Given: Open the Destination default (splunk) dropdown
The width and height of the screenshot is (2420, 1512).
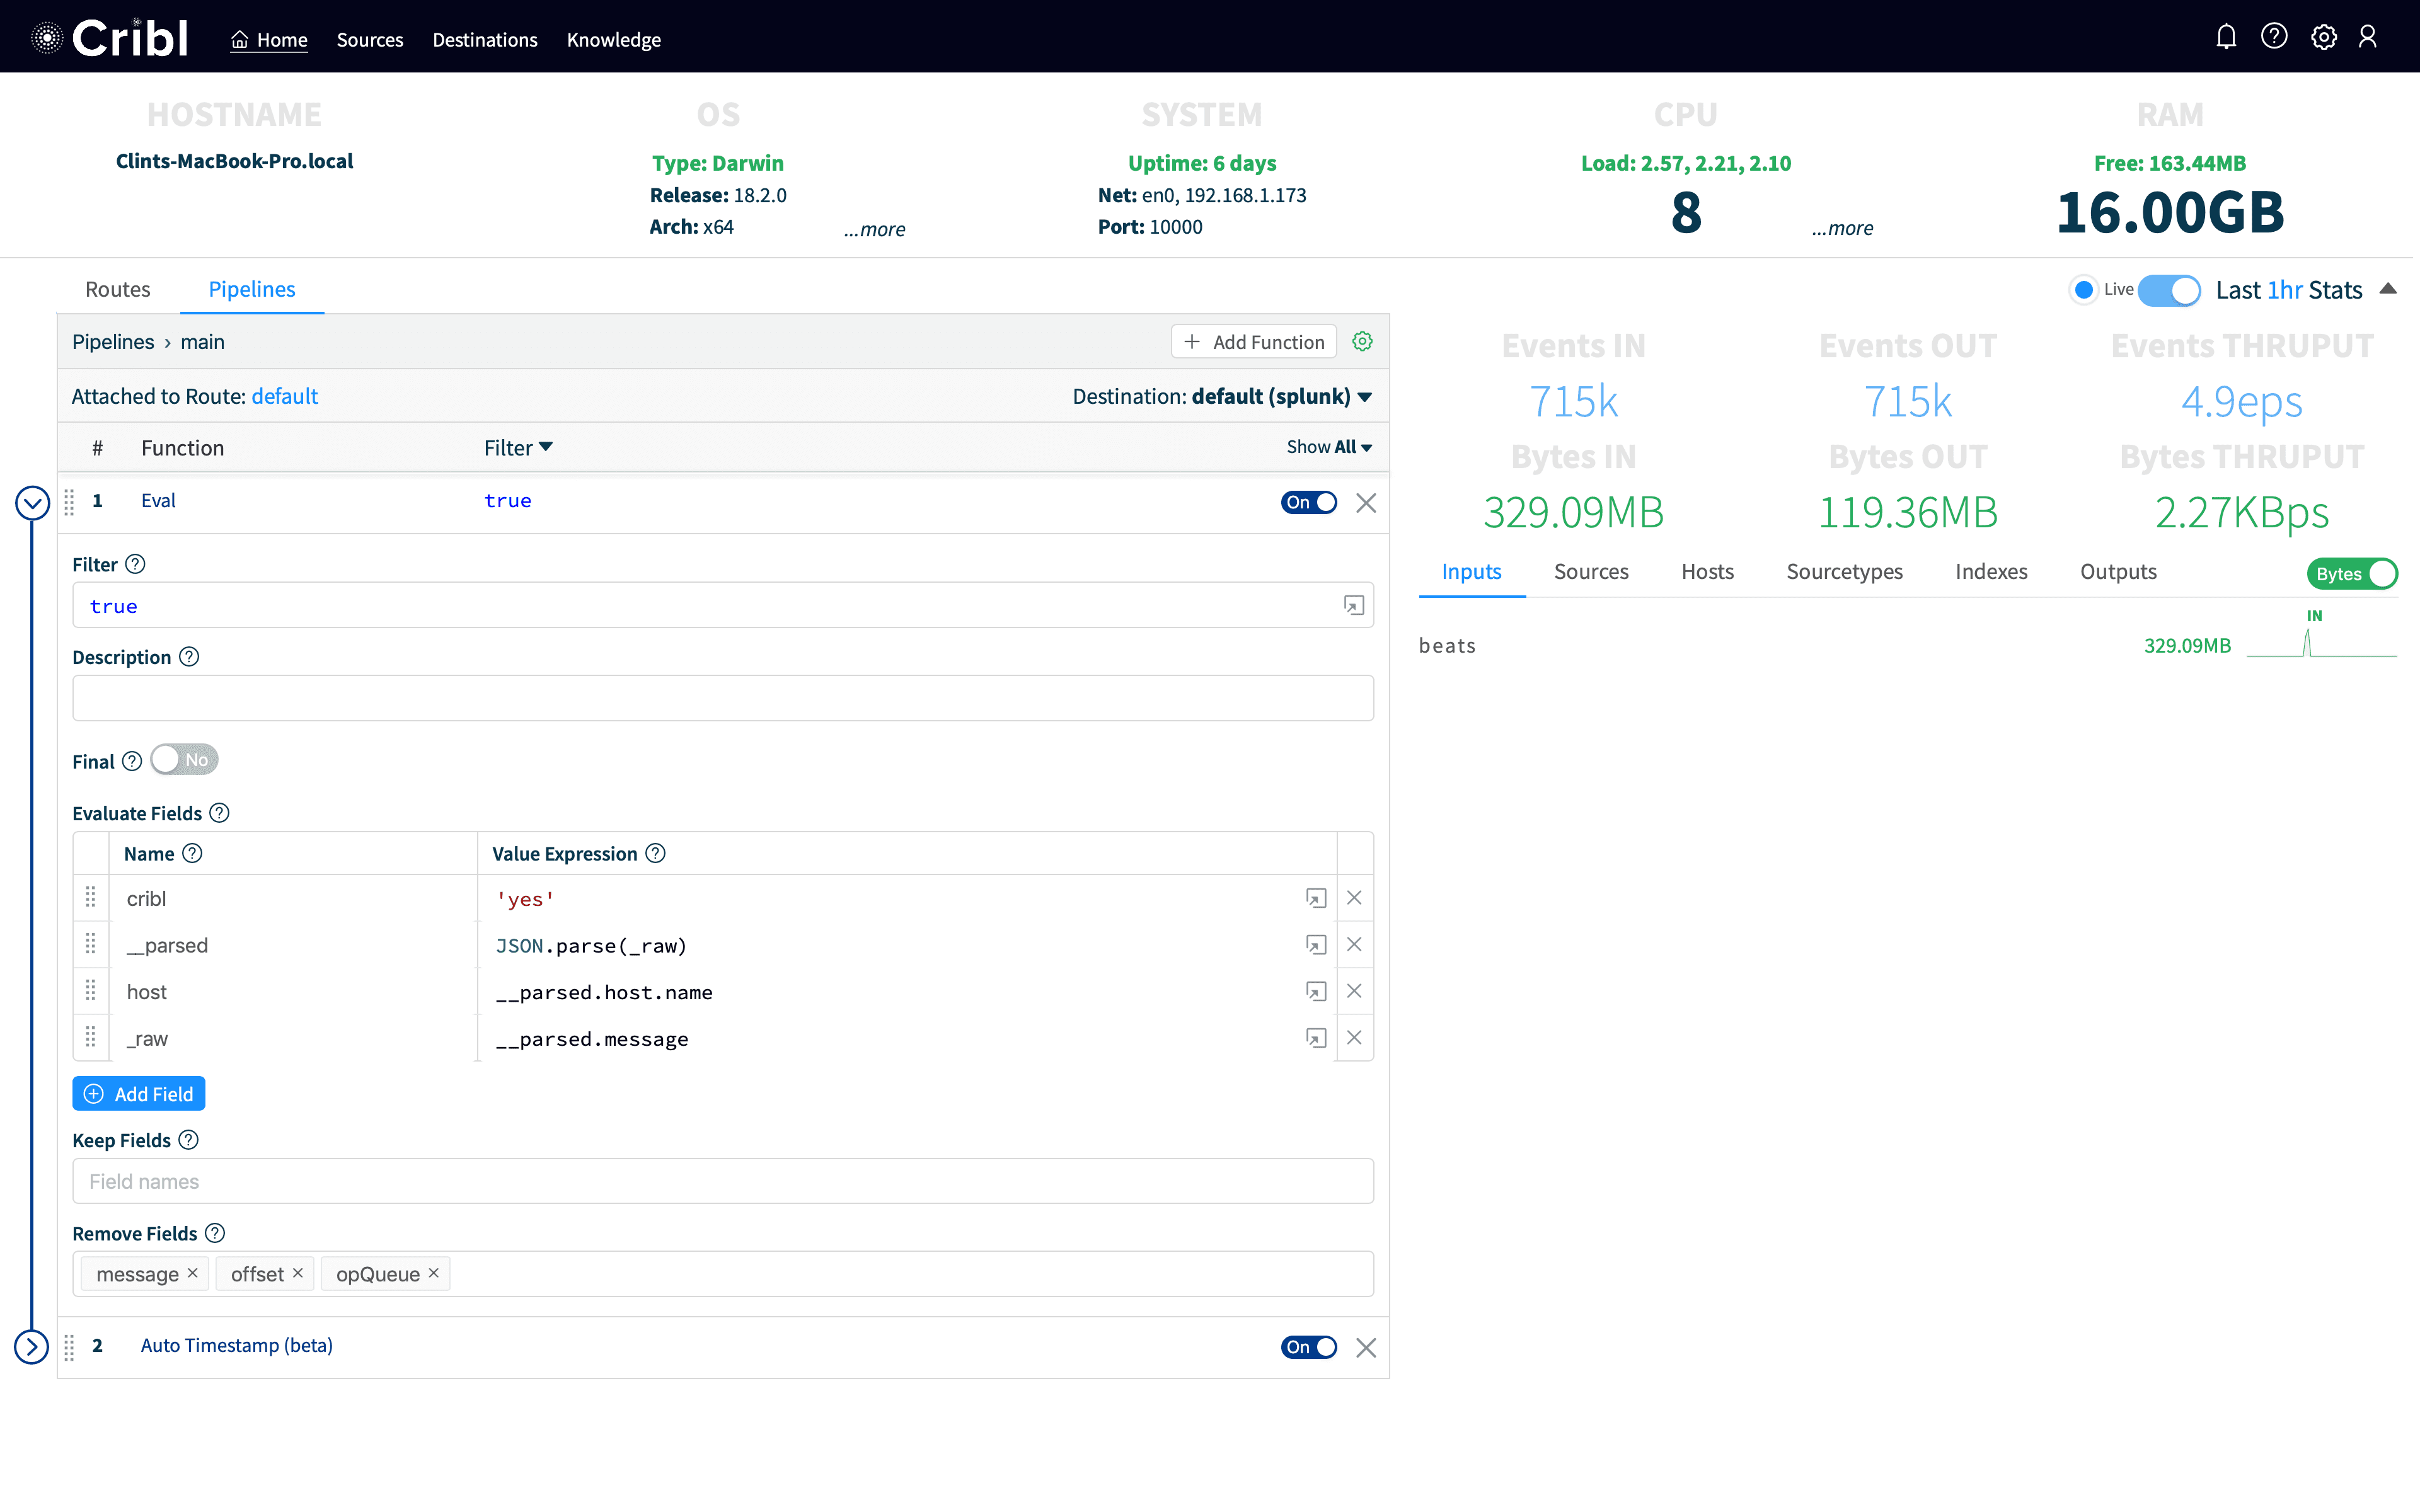Looking at the screenshot, I should tap(1222, 397).
